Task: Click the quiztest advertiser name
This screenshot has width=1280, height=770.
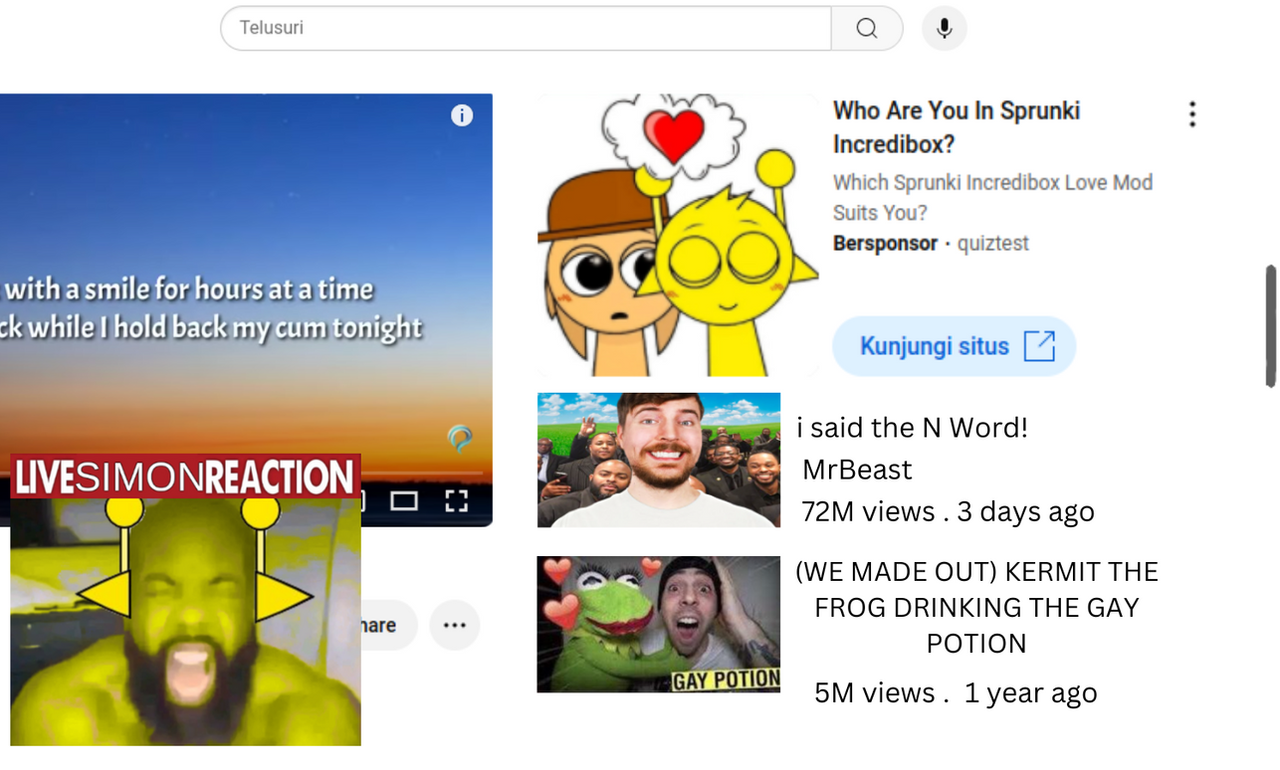Action: pos(993,243)
